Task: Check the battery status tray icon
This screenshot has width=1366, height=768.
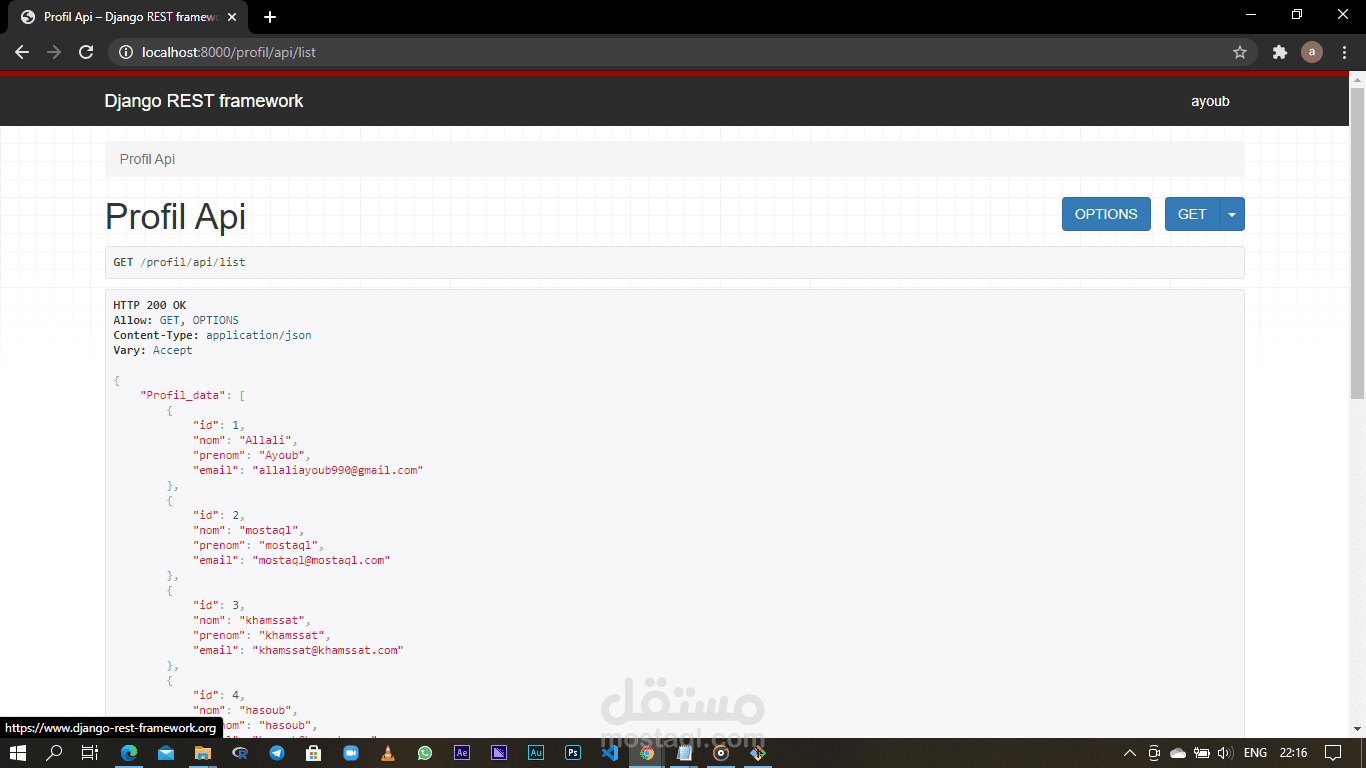Action: (x=1201, y=753)
